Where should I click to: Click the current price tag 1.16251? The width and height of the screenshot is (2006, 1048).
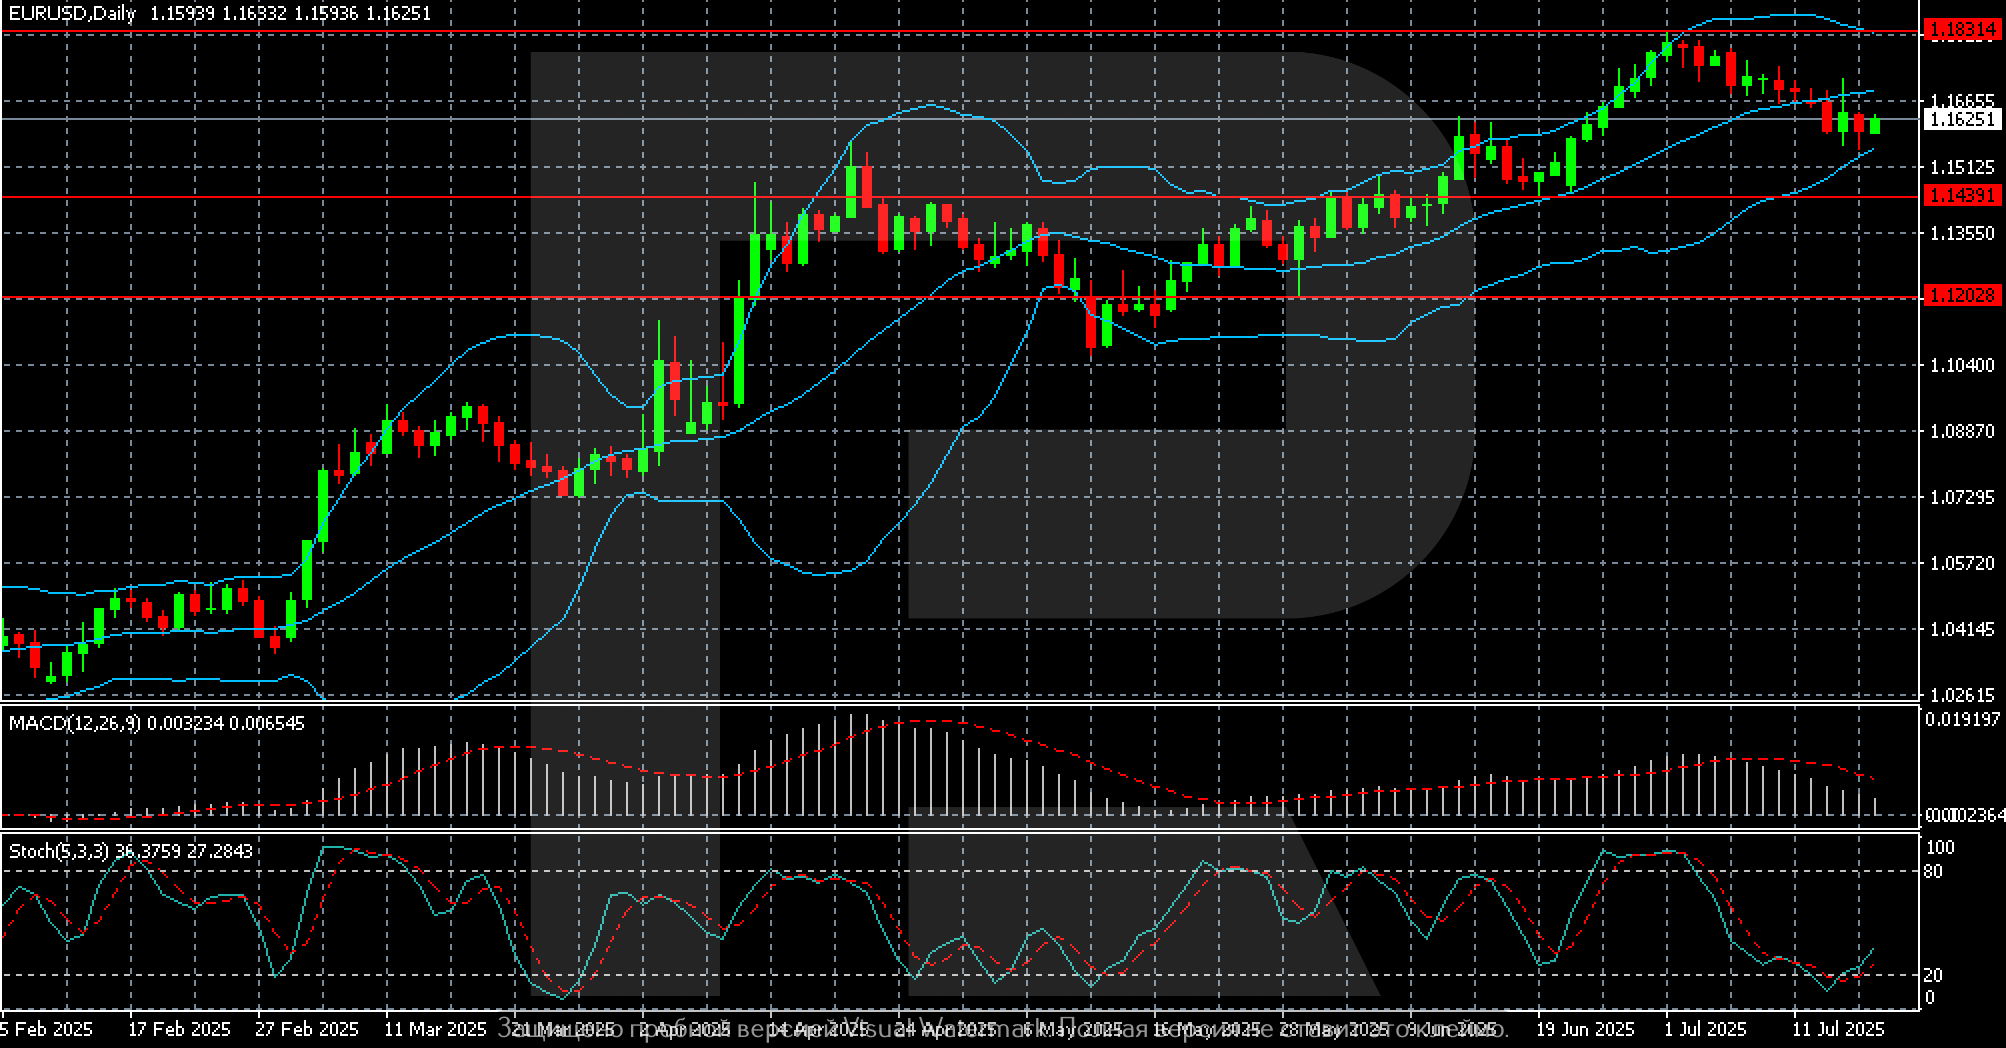pos(1961,119)
